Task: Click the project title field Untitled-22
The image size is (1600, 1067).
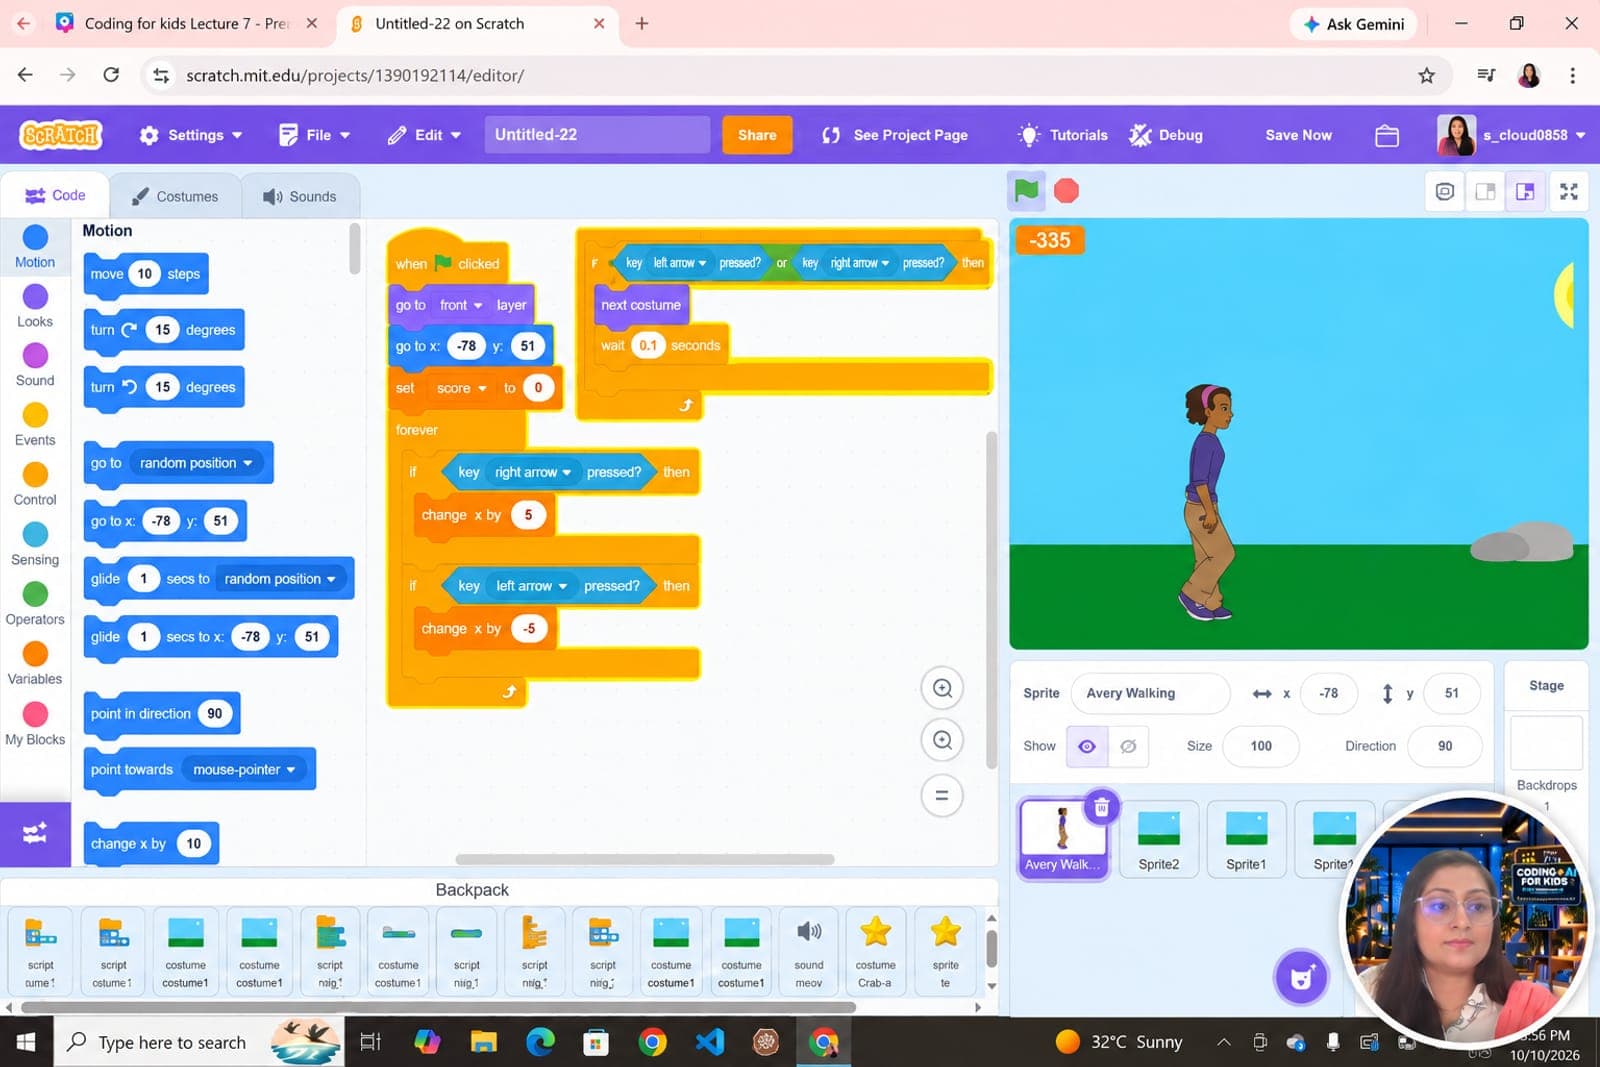Action: pyautogui.click(x=597, y=135)
